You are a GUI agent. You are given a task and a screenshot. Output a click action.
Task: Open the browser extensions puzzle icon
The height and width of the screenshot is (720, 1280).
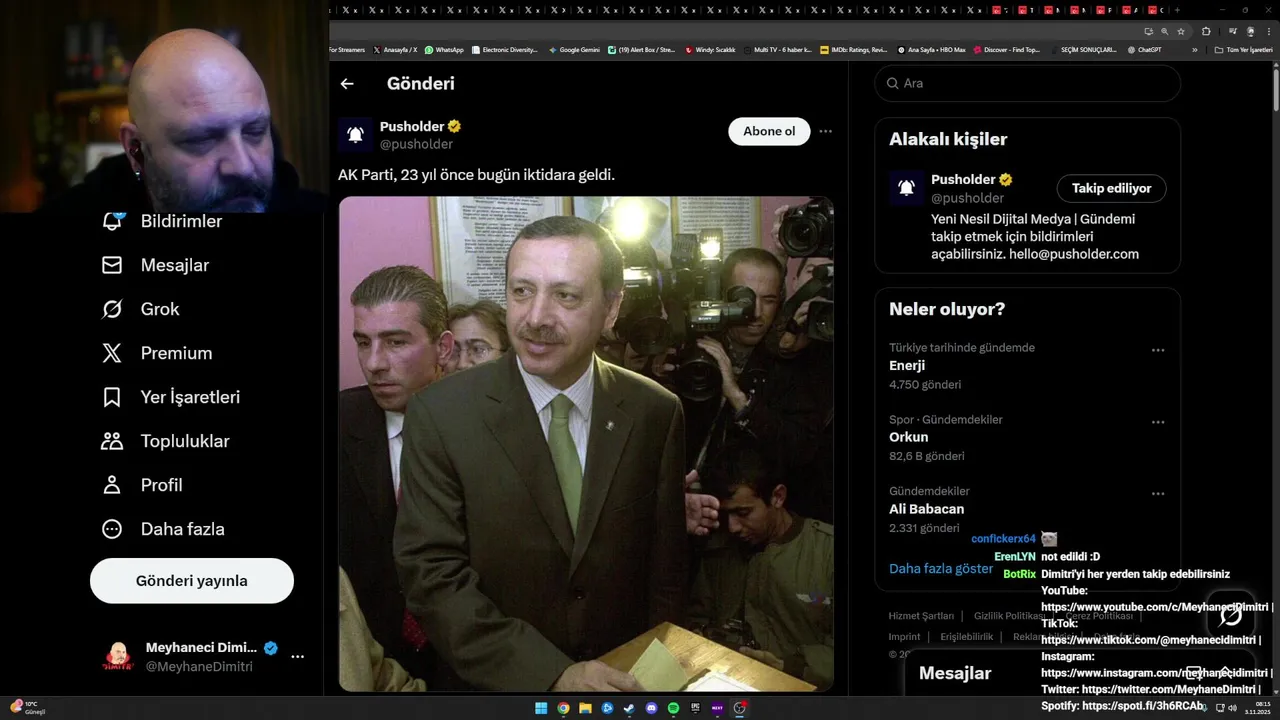pos(1206,31)
